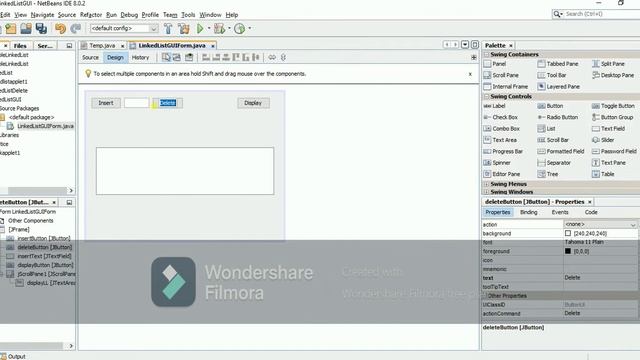The image size is (640, 360).
Task: Close the multiple-selection hint bar
Action: click(470, 74)
